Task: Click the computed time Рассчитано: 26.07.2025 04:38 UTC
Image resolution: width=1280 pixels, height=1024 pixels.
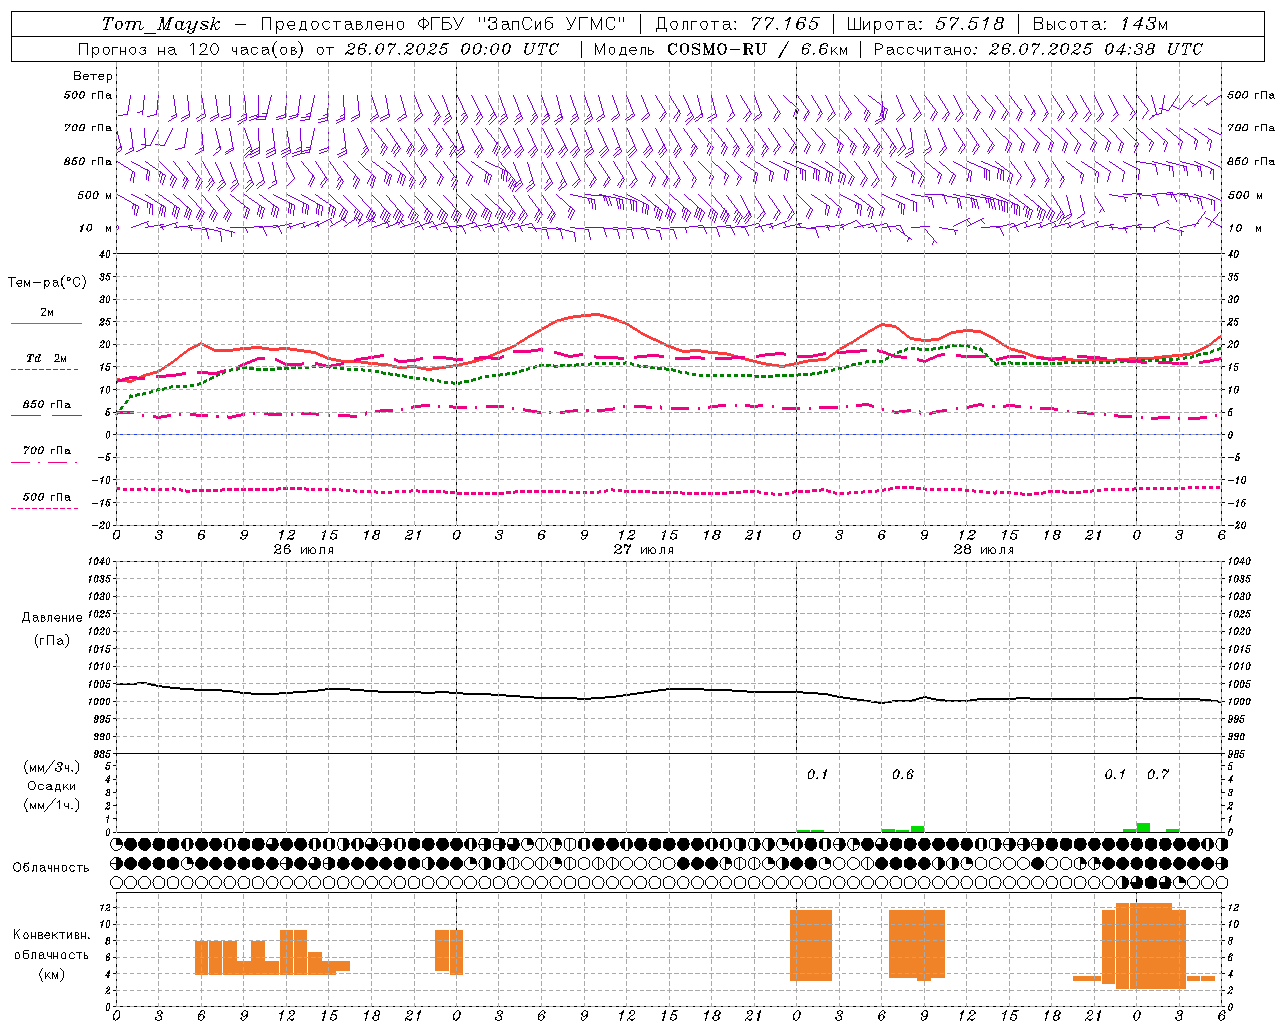Action: (1038, 49)
